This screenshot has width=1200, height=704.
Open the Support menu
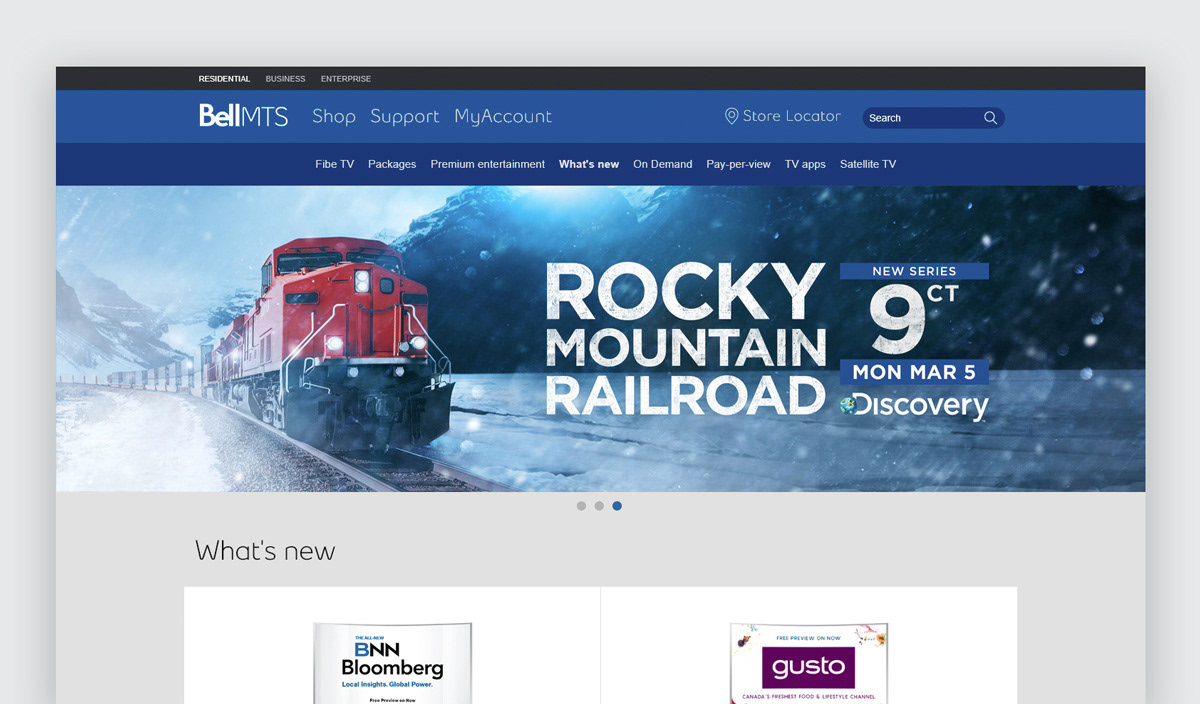click(405, 117)
